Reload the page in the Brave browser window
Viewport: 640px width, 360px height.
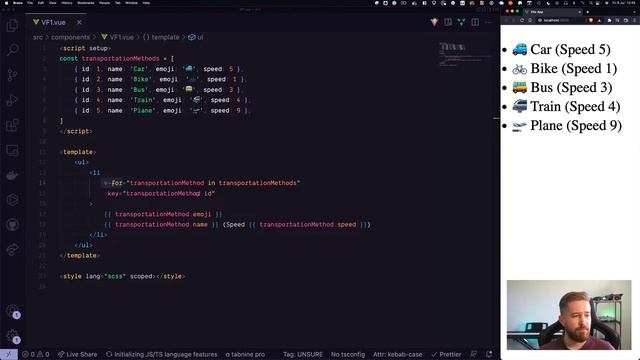[522, 20]
